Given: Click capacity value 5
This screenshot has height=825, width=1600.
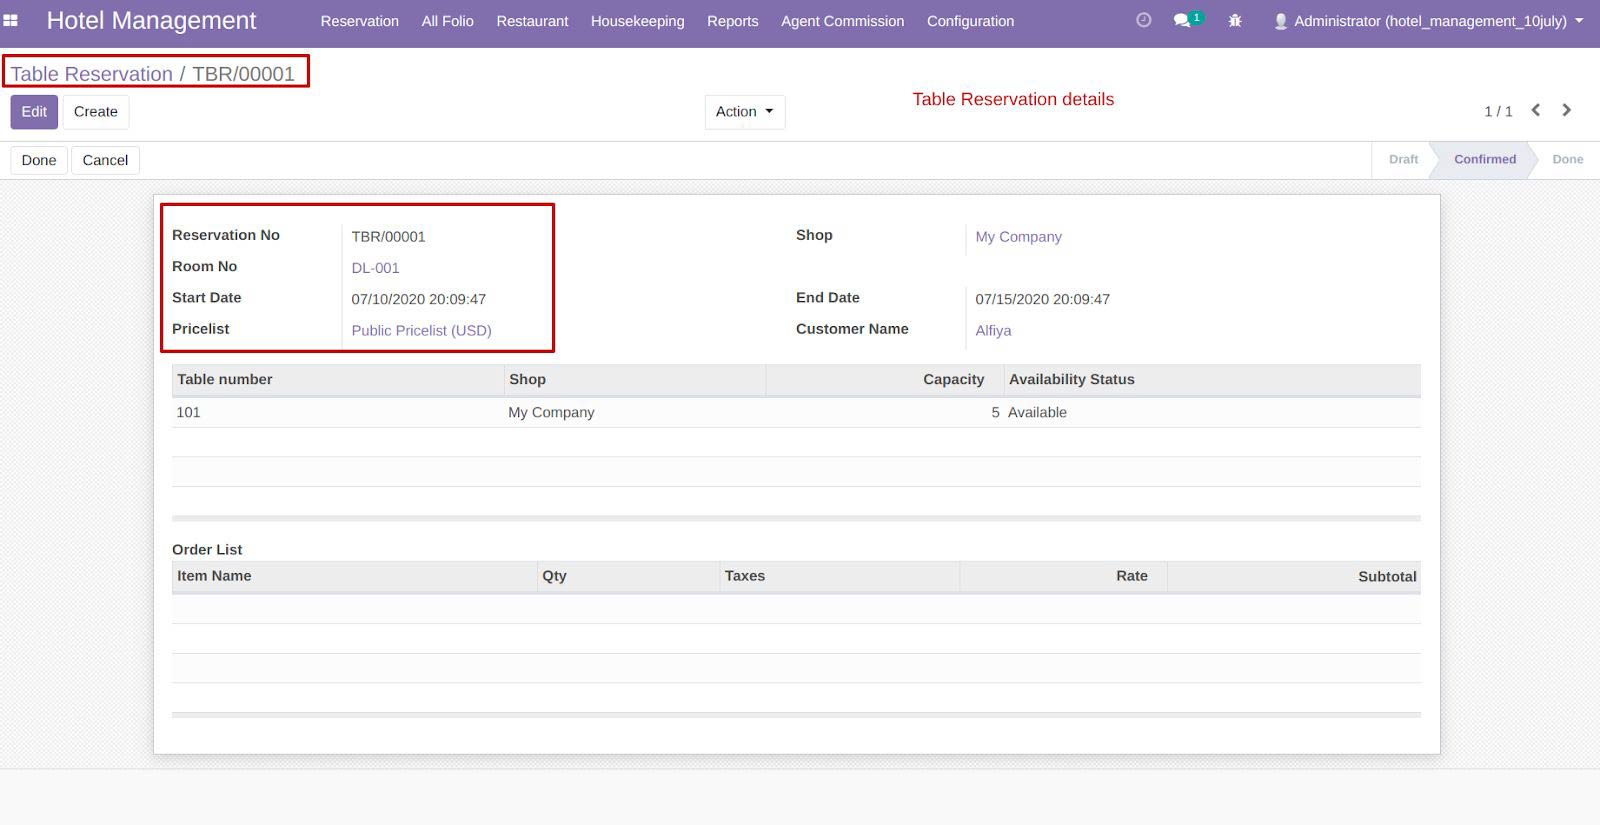Looking at the screenshot, I should click(x=995, y=412).
